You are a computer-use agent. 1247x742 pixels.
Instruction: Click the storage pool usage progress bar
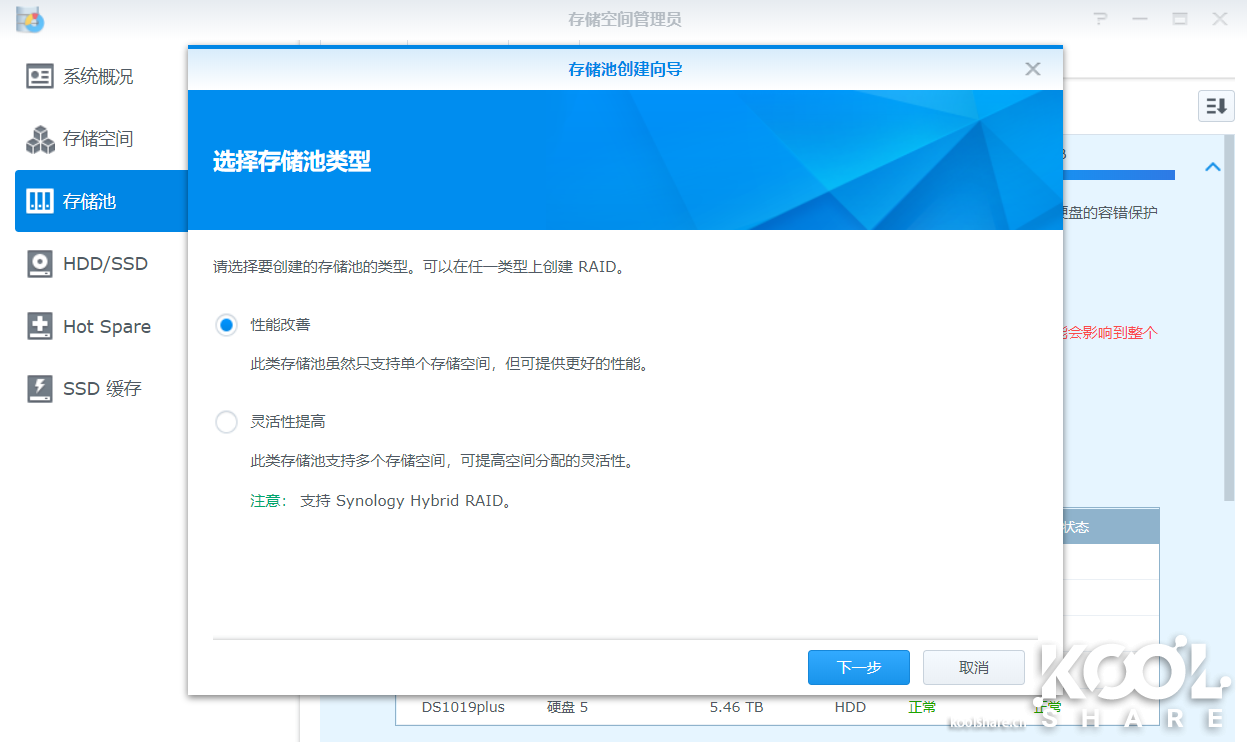coord(1118,175)
